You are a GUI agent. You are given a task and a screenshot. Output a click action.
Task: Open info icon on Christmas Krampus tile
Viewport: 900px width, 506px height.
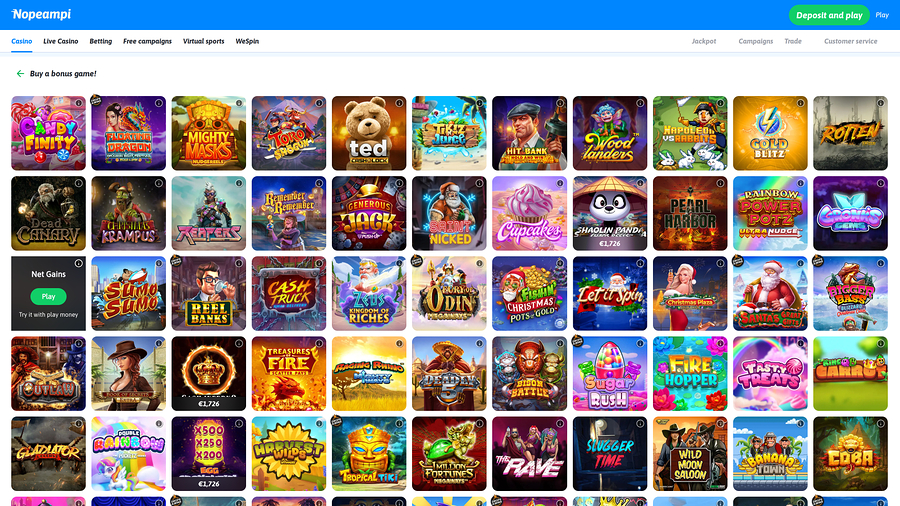158,184
